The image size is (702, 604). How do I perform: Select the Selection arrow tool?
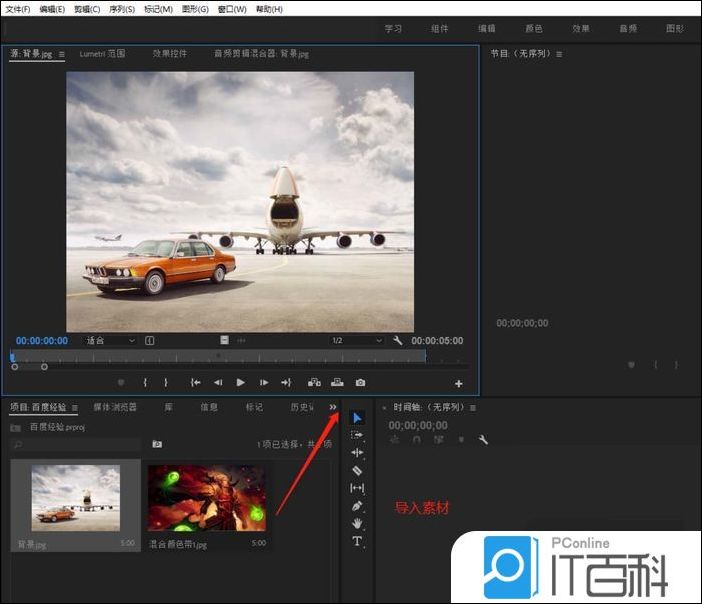pos(358,417)
